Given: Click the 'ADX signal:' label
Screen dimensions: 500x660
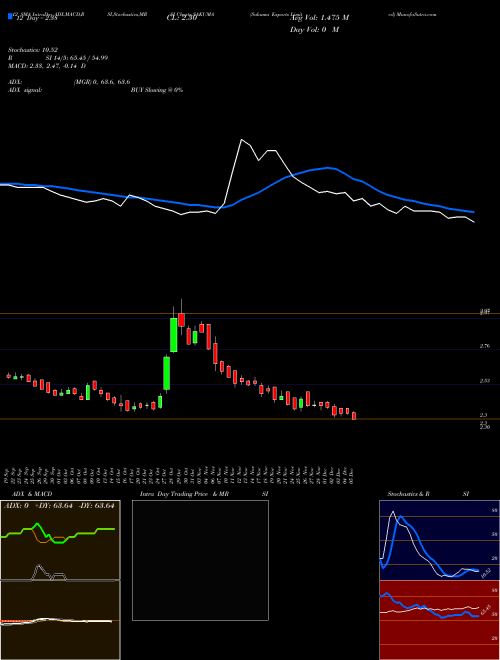Looking at the screenshot, I should click(25, 90).
